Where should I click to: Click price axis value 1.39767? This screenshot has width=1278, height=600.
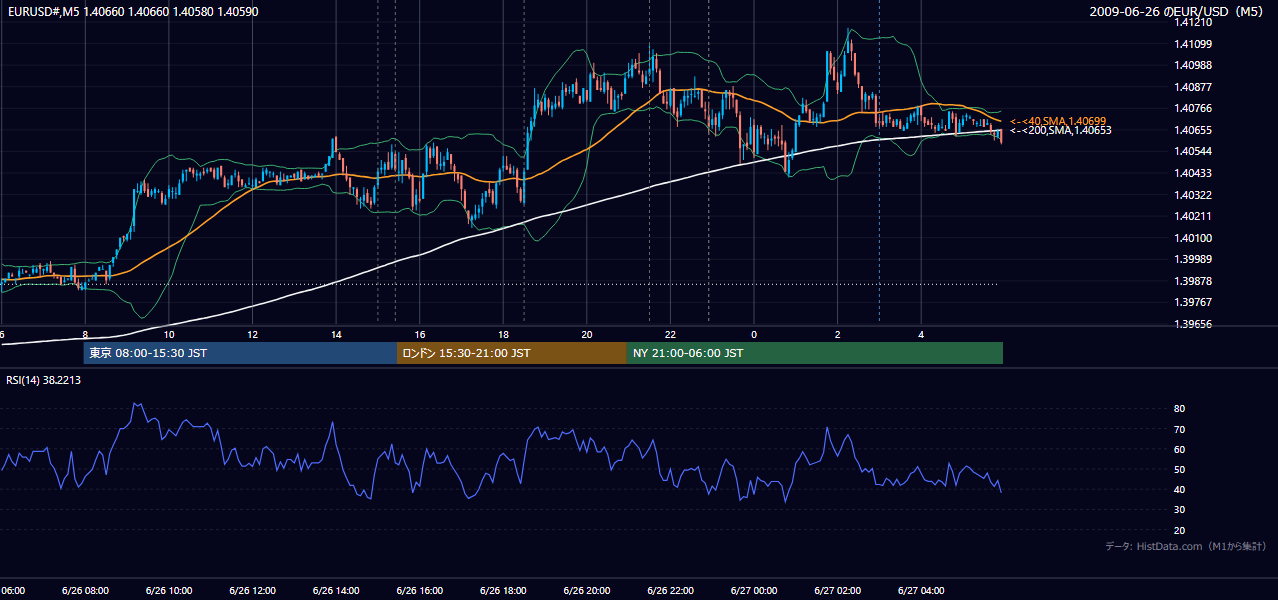click(1193, 302)
